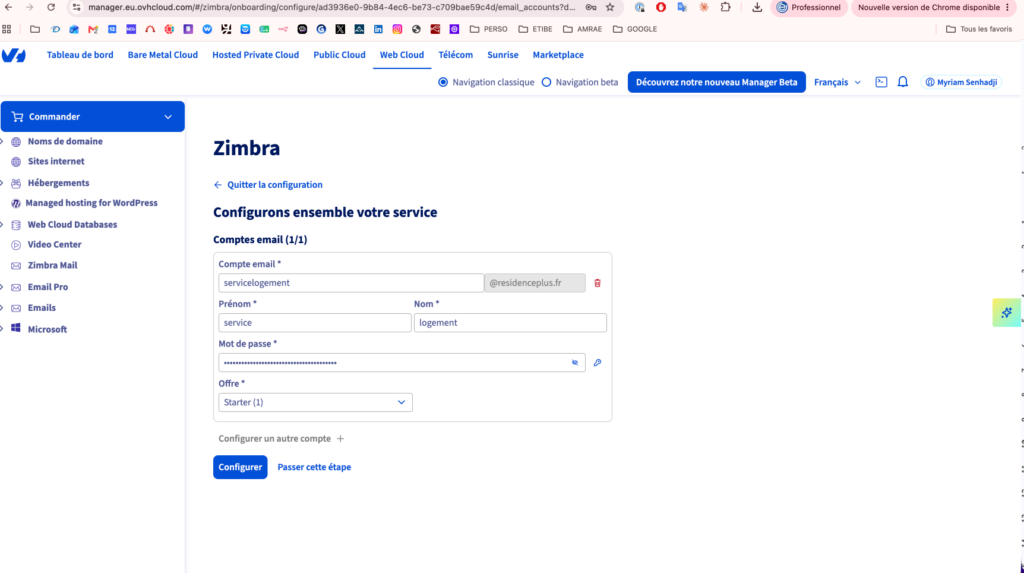This screenshot has height=573, width=1024.
Task: Click the green sparkle assistant widget
Action: click(1006, 312)
